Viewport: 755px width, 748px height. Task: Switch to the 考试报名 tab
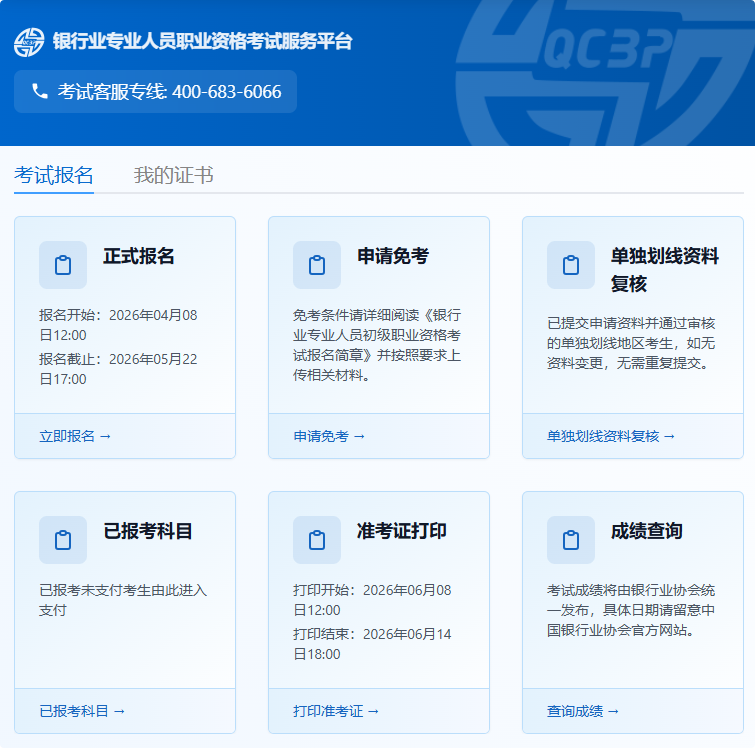54,176
